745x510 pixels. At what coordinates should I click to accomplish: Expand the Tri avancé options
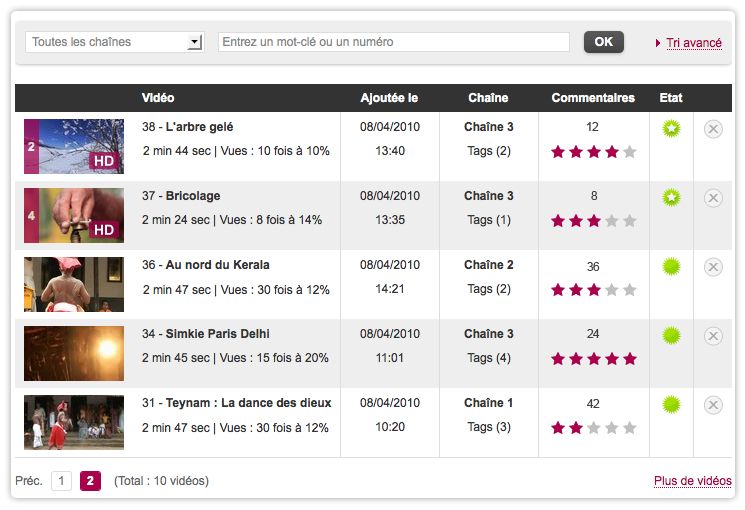[x=693, y=43]
